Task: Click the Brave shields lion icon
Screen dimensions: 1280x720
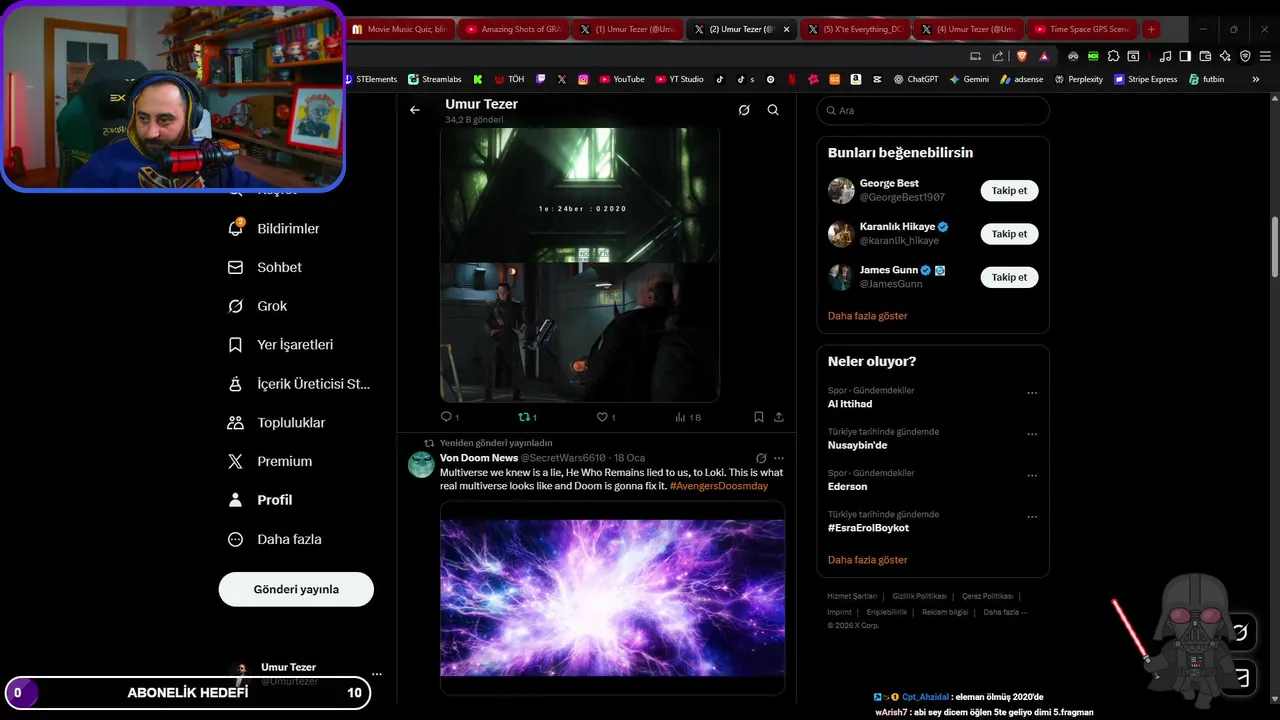Action: click(x=1022, y=56)
